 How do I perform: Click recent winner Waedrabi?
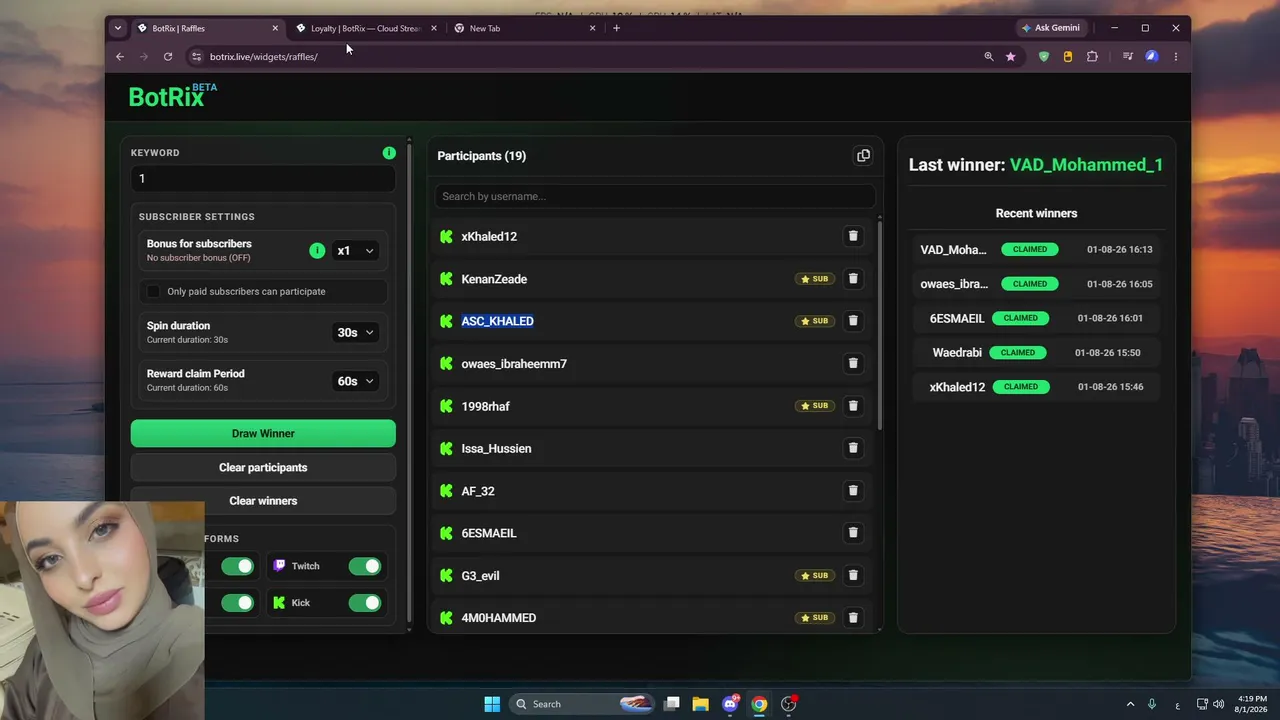coord(957,352)
